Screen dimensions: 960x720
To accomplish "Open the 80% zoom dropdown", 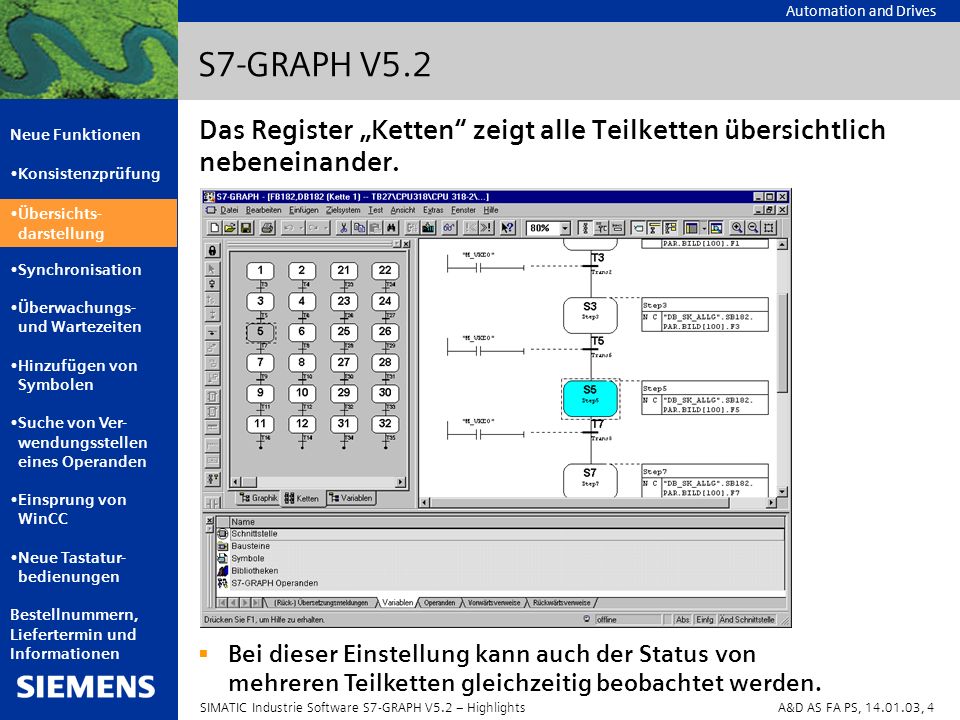I will (x=565, y=228).
